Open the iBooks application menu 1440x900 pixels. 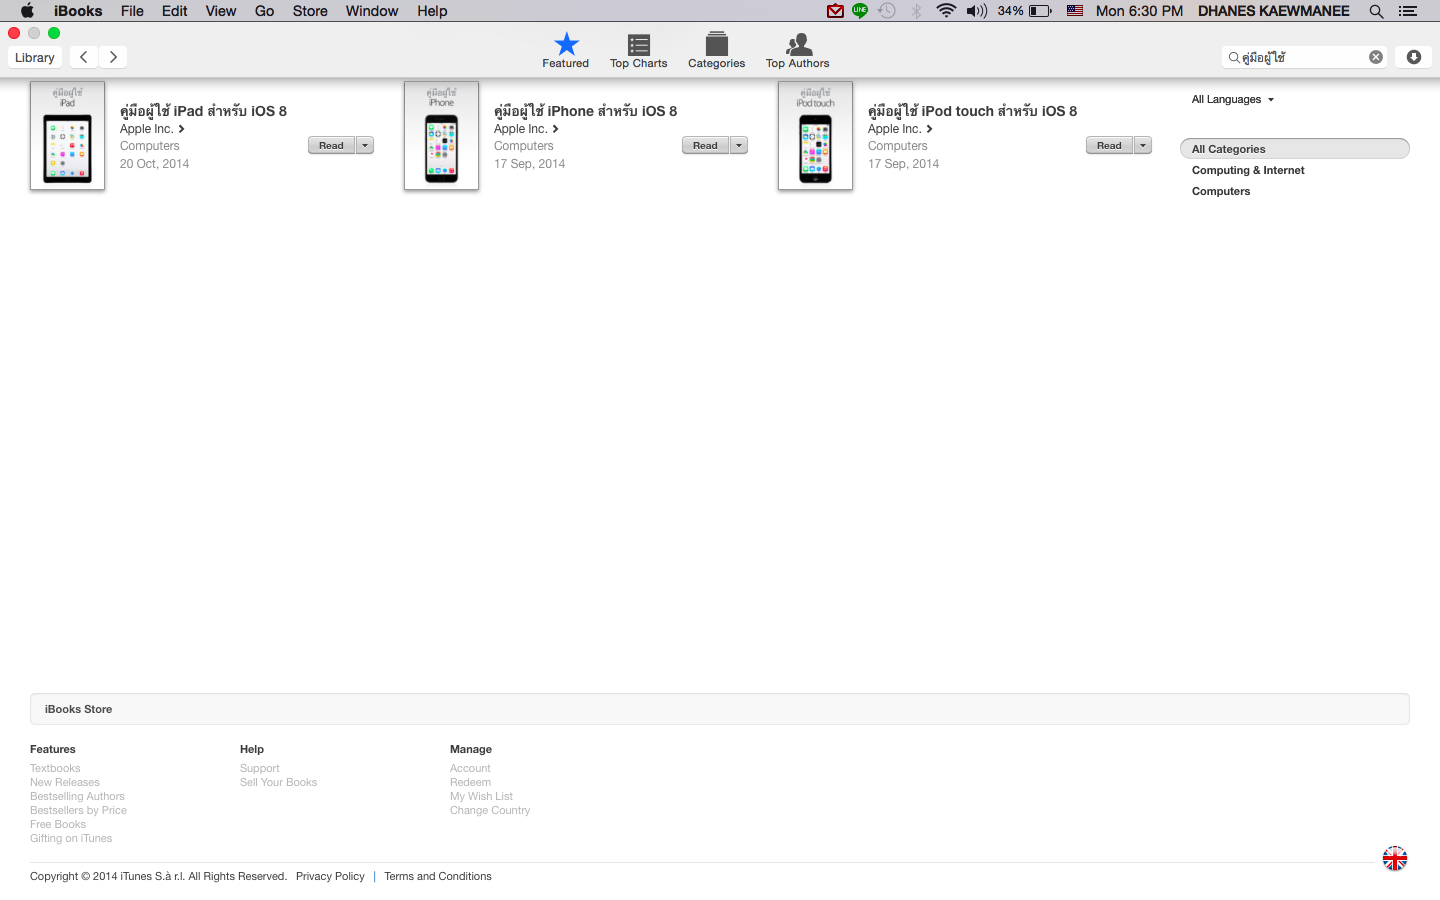coord(78,11)
